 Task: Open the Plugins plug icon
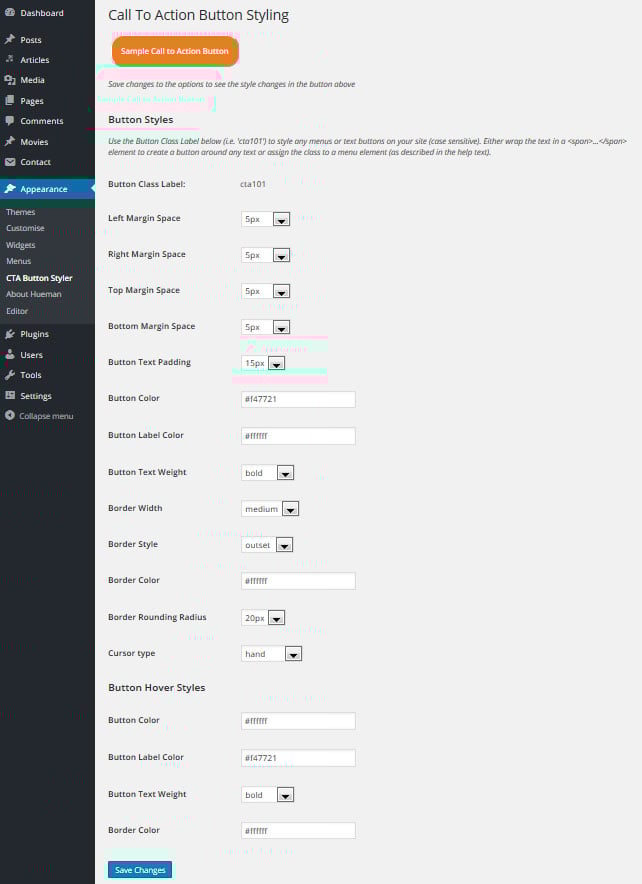click(x=12, y=334)
